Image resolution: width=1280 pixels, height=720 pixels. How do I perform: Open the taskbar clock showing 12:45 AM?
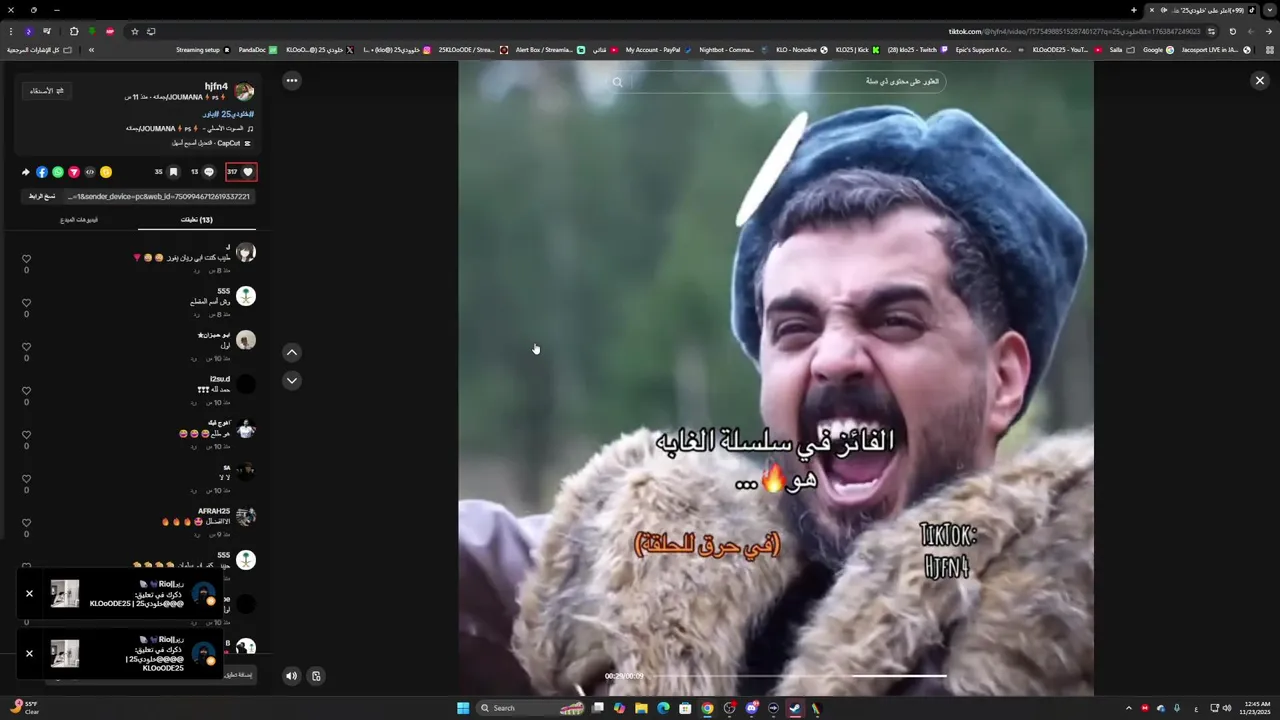[1255, 708]
